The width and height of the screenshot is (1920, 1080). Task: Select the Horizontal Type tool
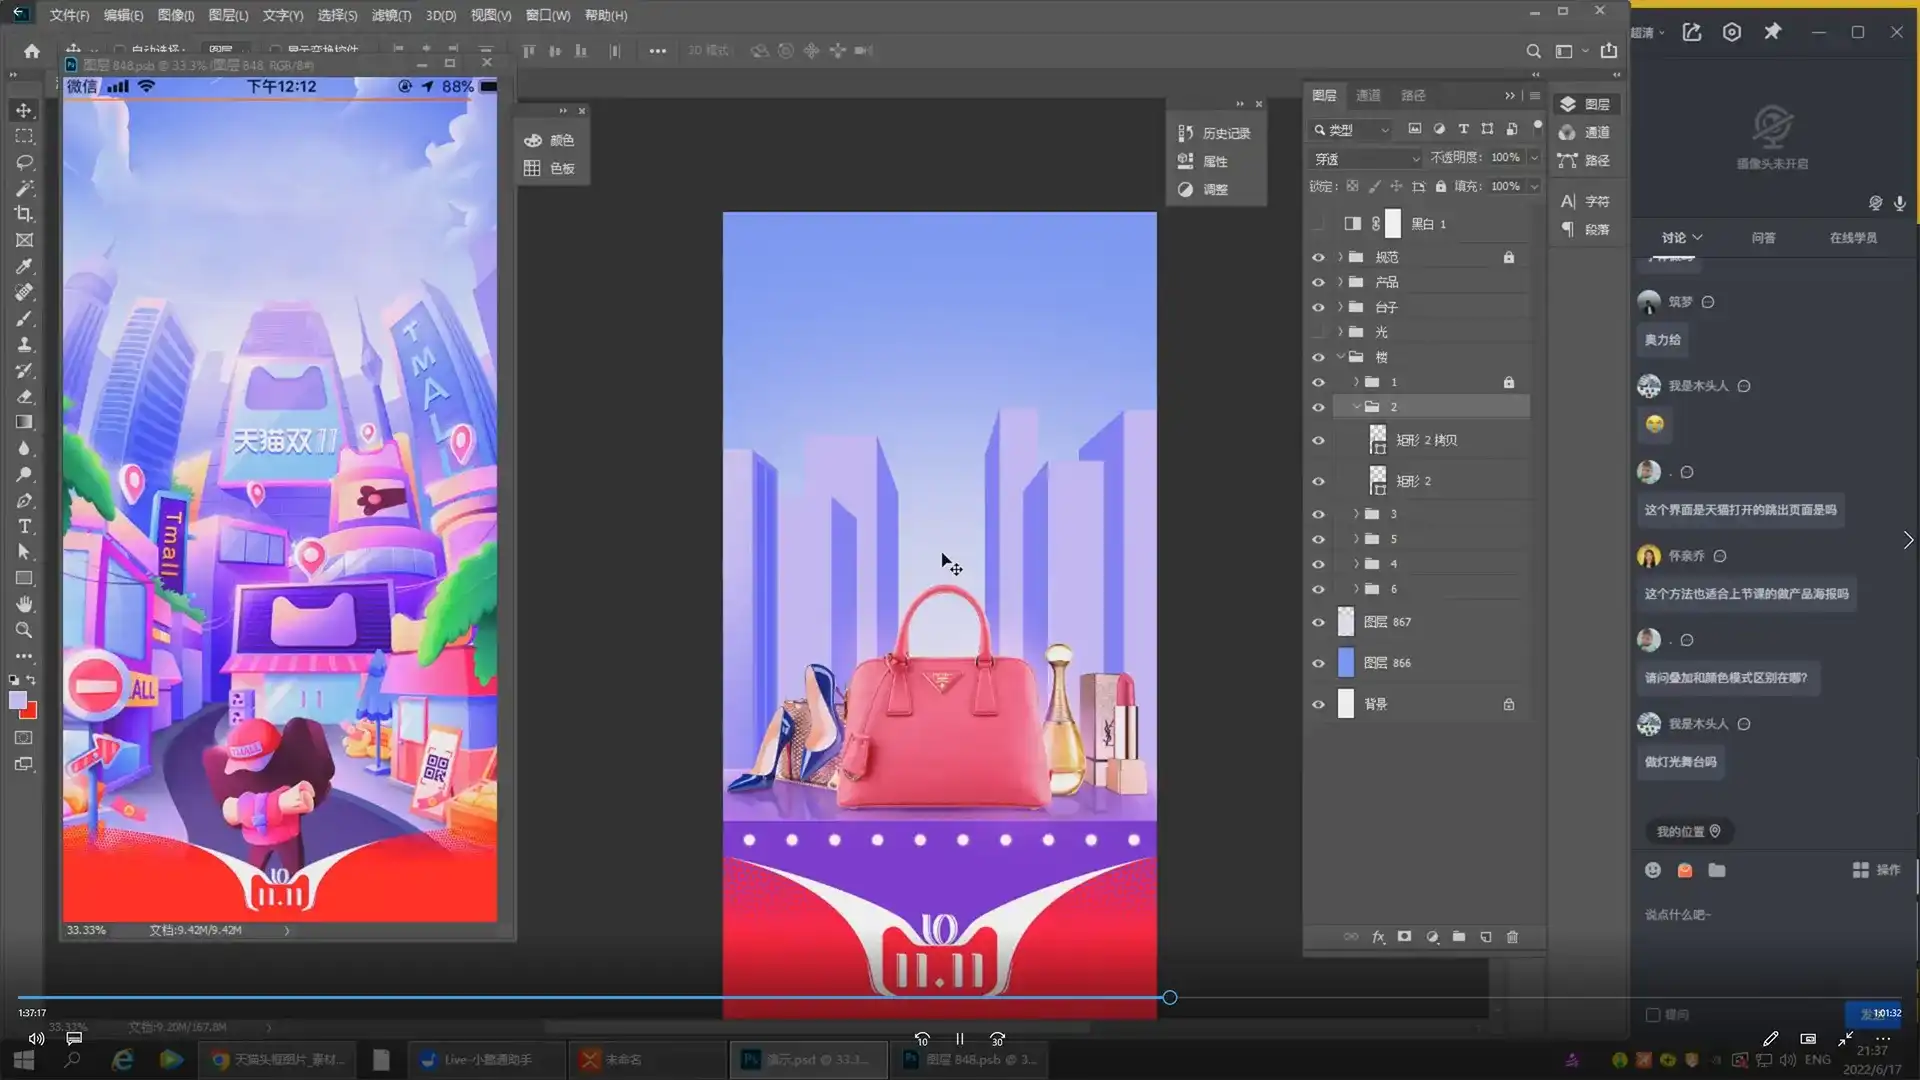(x=24, y=526)
